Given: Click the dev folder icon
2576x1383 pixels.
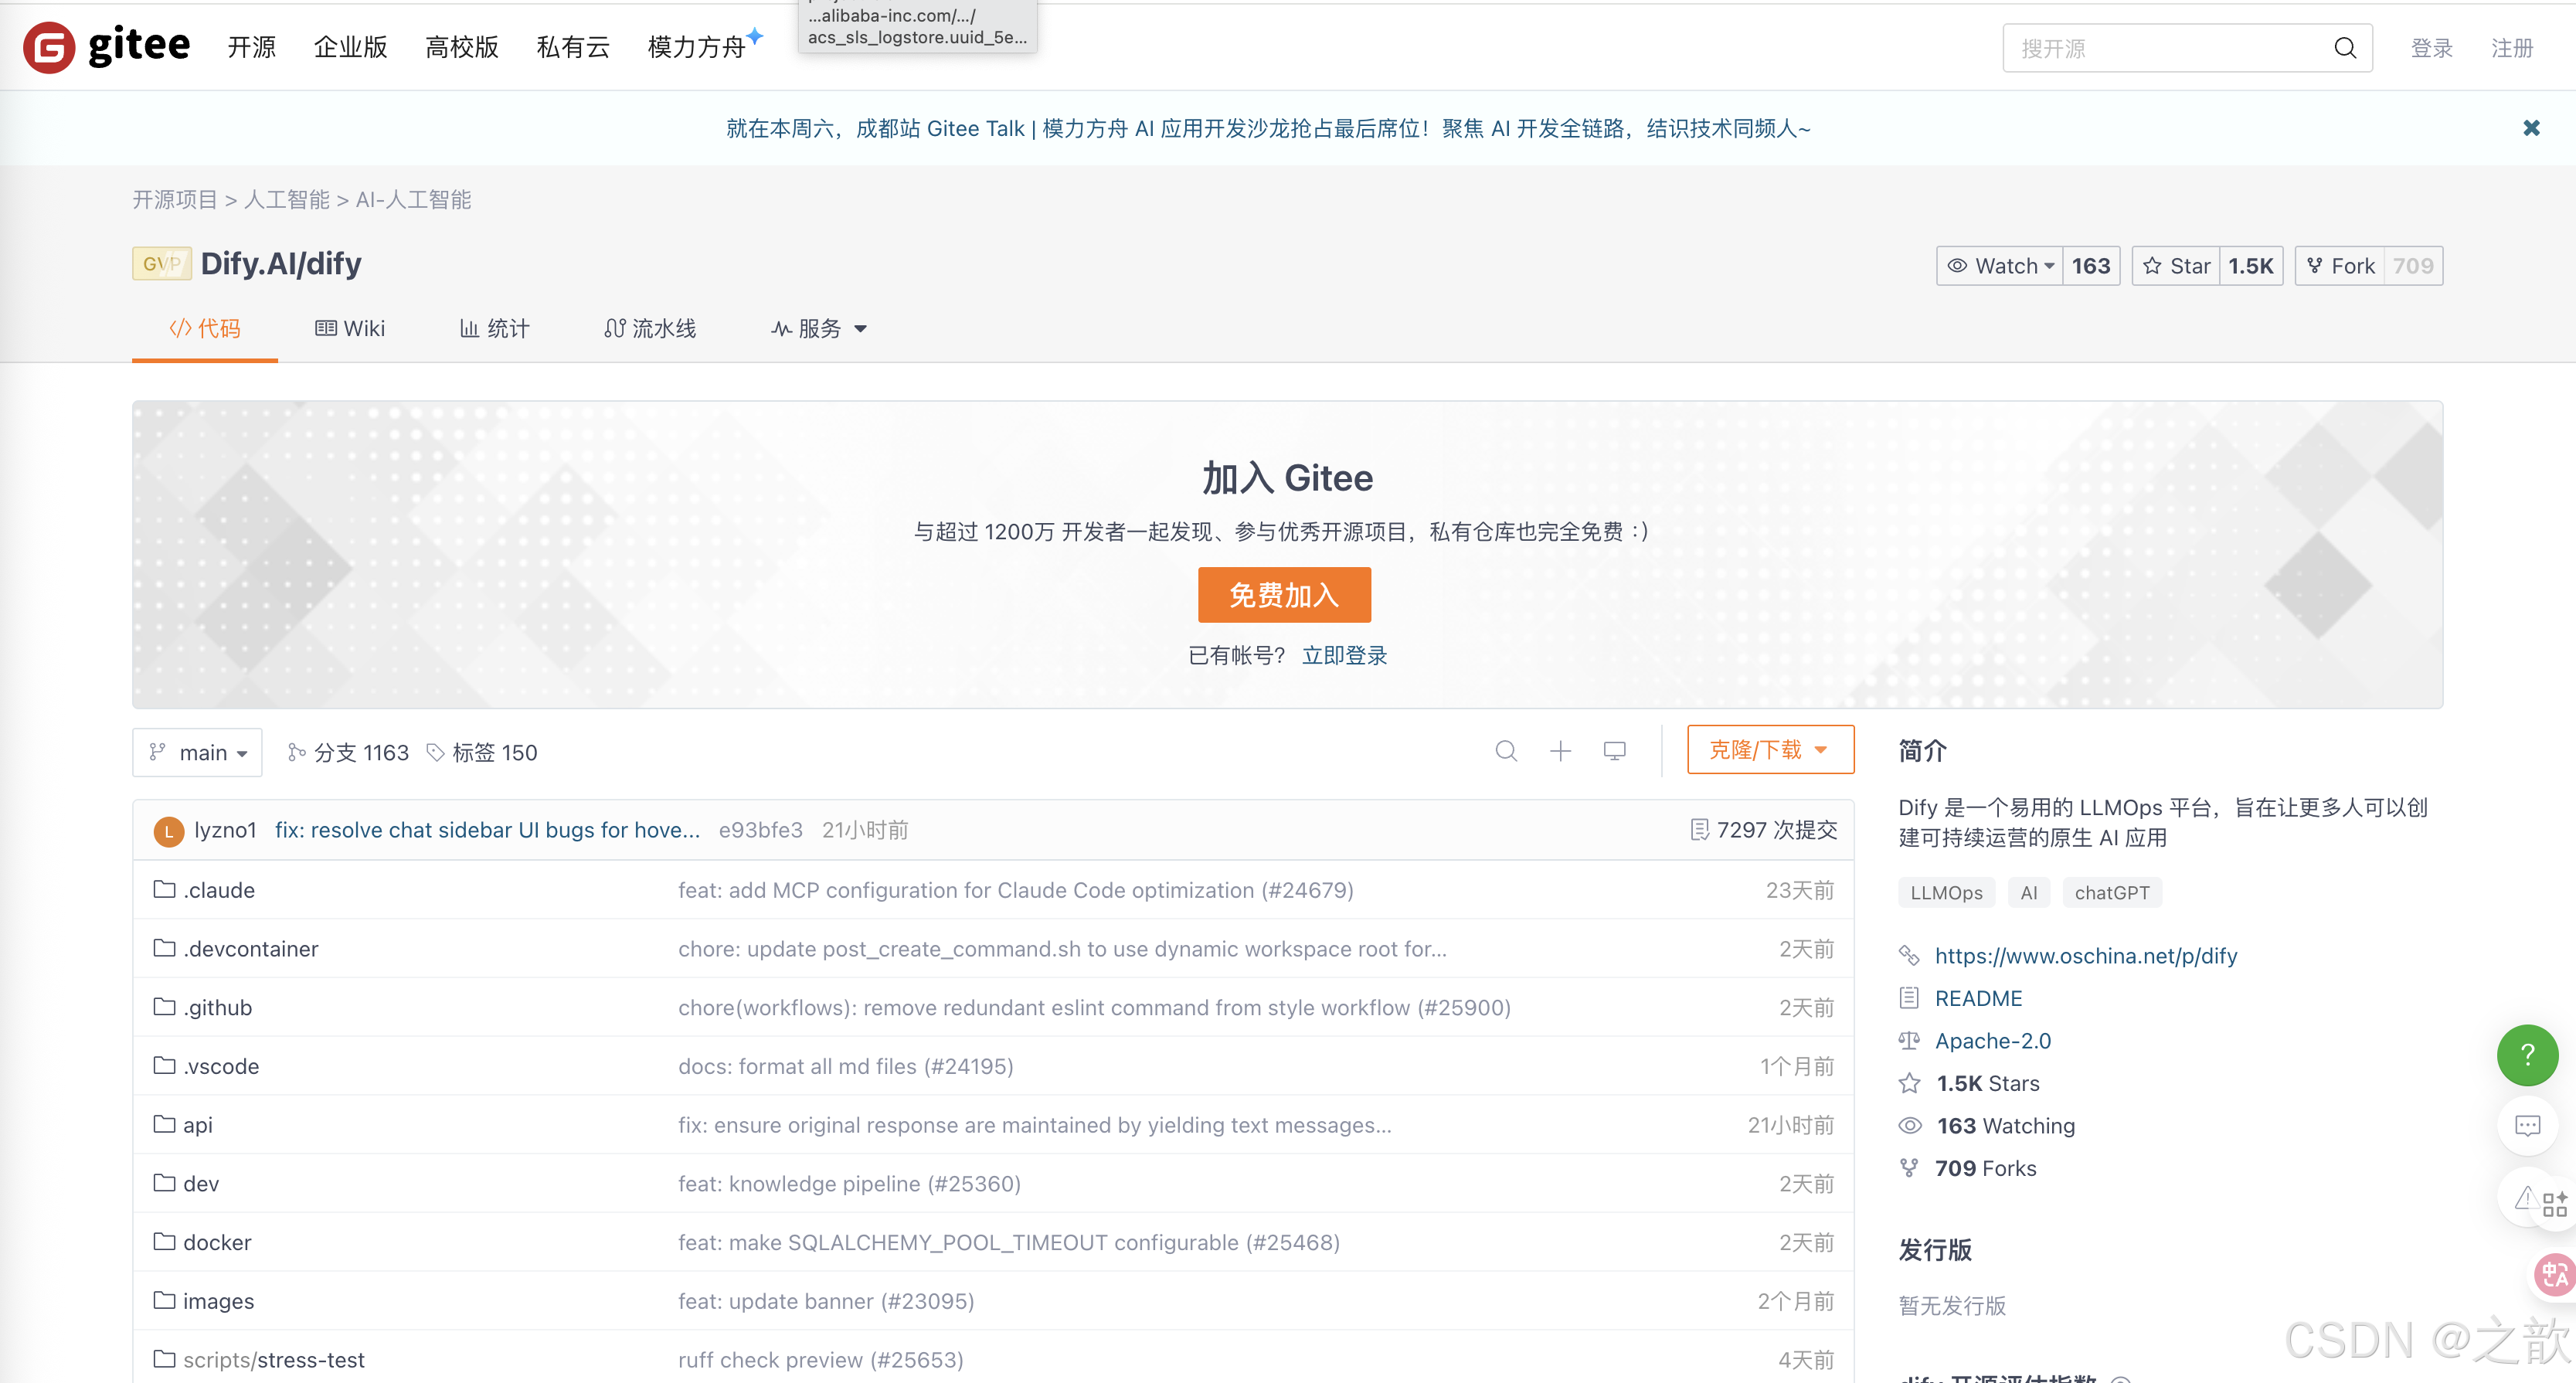Looking at the screenshot, I should pyautogui.click(x=164, y=1183).
